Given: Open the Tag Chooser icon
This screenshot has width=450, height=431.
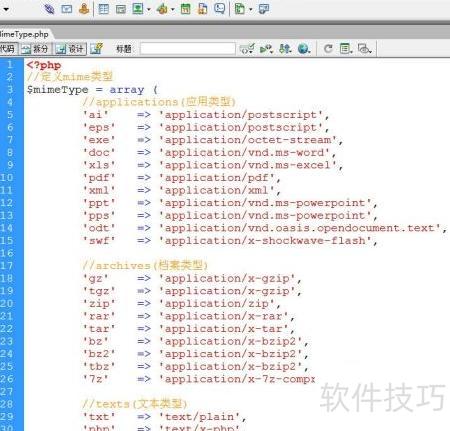Looking at the screenshot, I should [264, 9].
